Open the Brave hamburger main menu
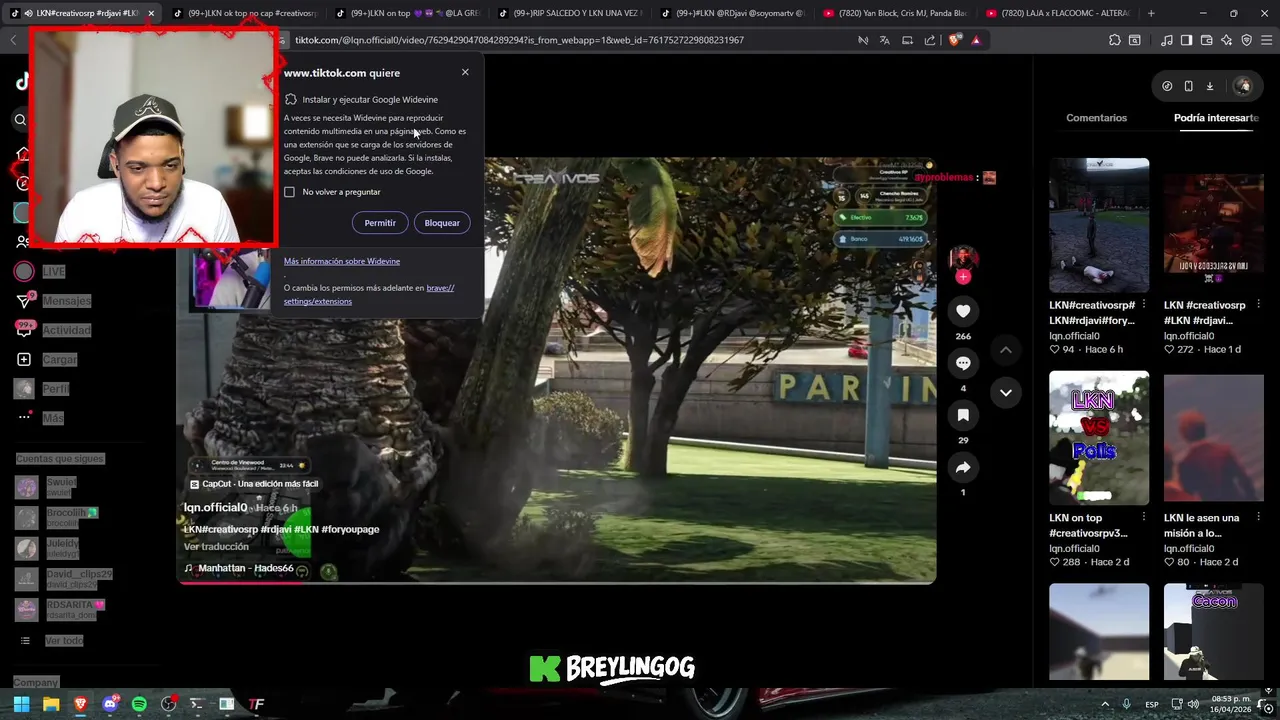The height and width of the screenshot is (720, 1280). [1266, 40]
